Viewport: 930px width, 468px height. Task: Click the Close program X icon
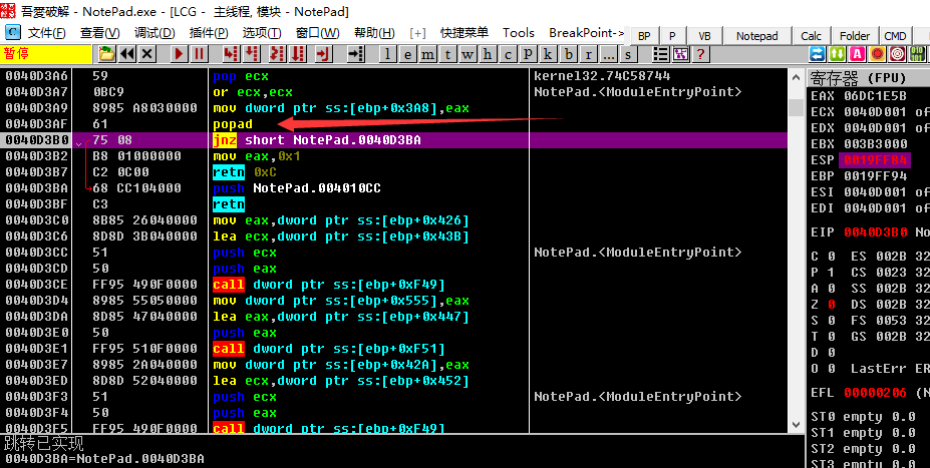(148, 54)
